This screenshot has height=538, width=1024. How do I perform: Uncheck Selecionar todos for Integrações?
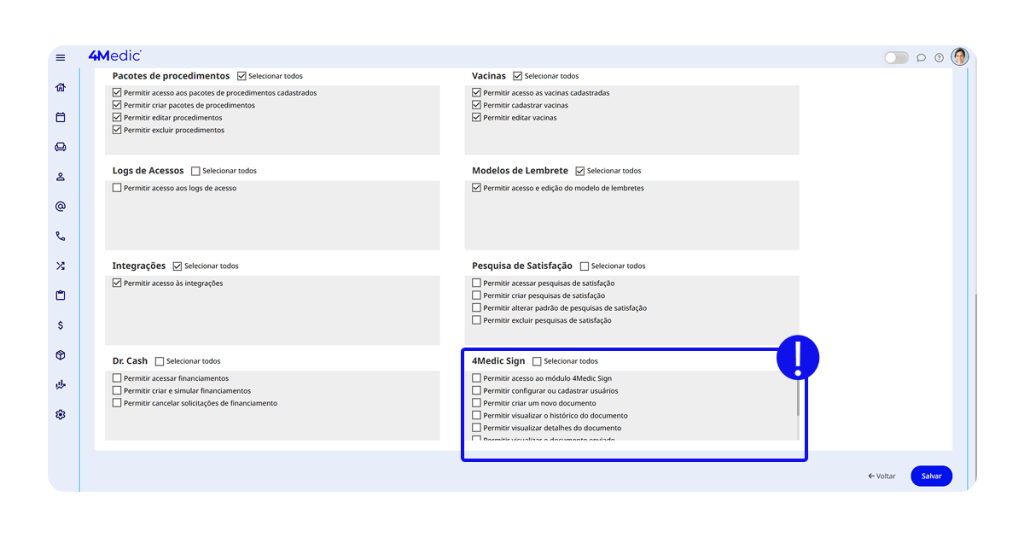point(178,266)
